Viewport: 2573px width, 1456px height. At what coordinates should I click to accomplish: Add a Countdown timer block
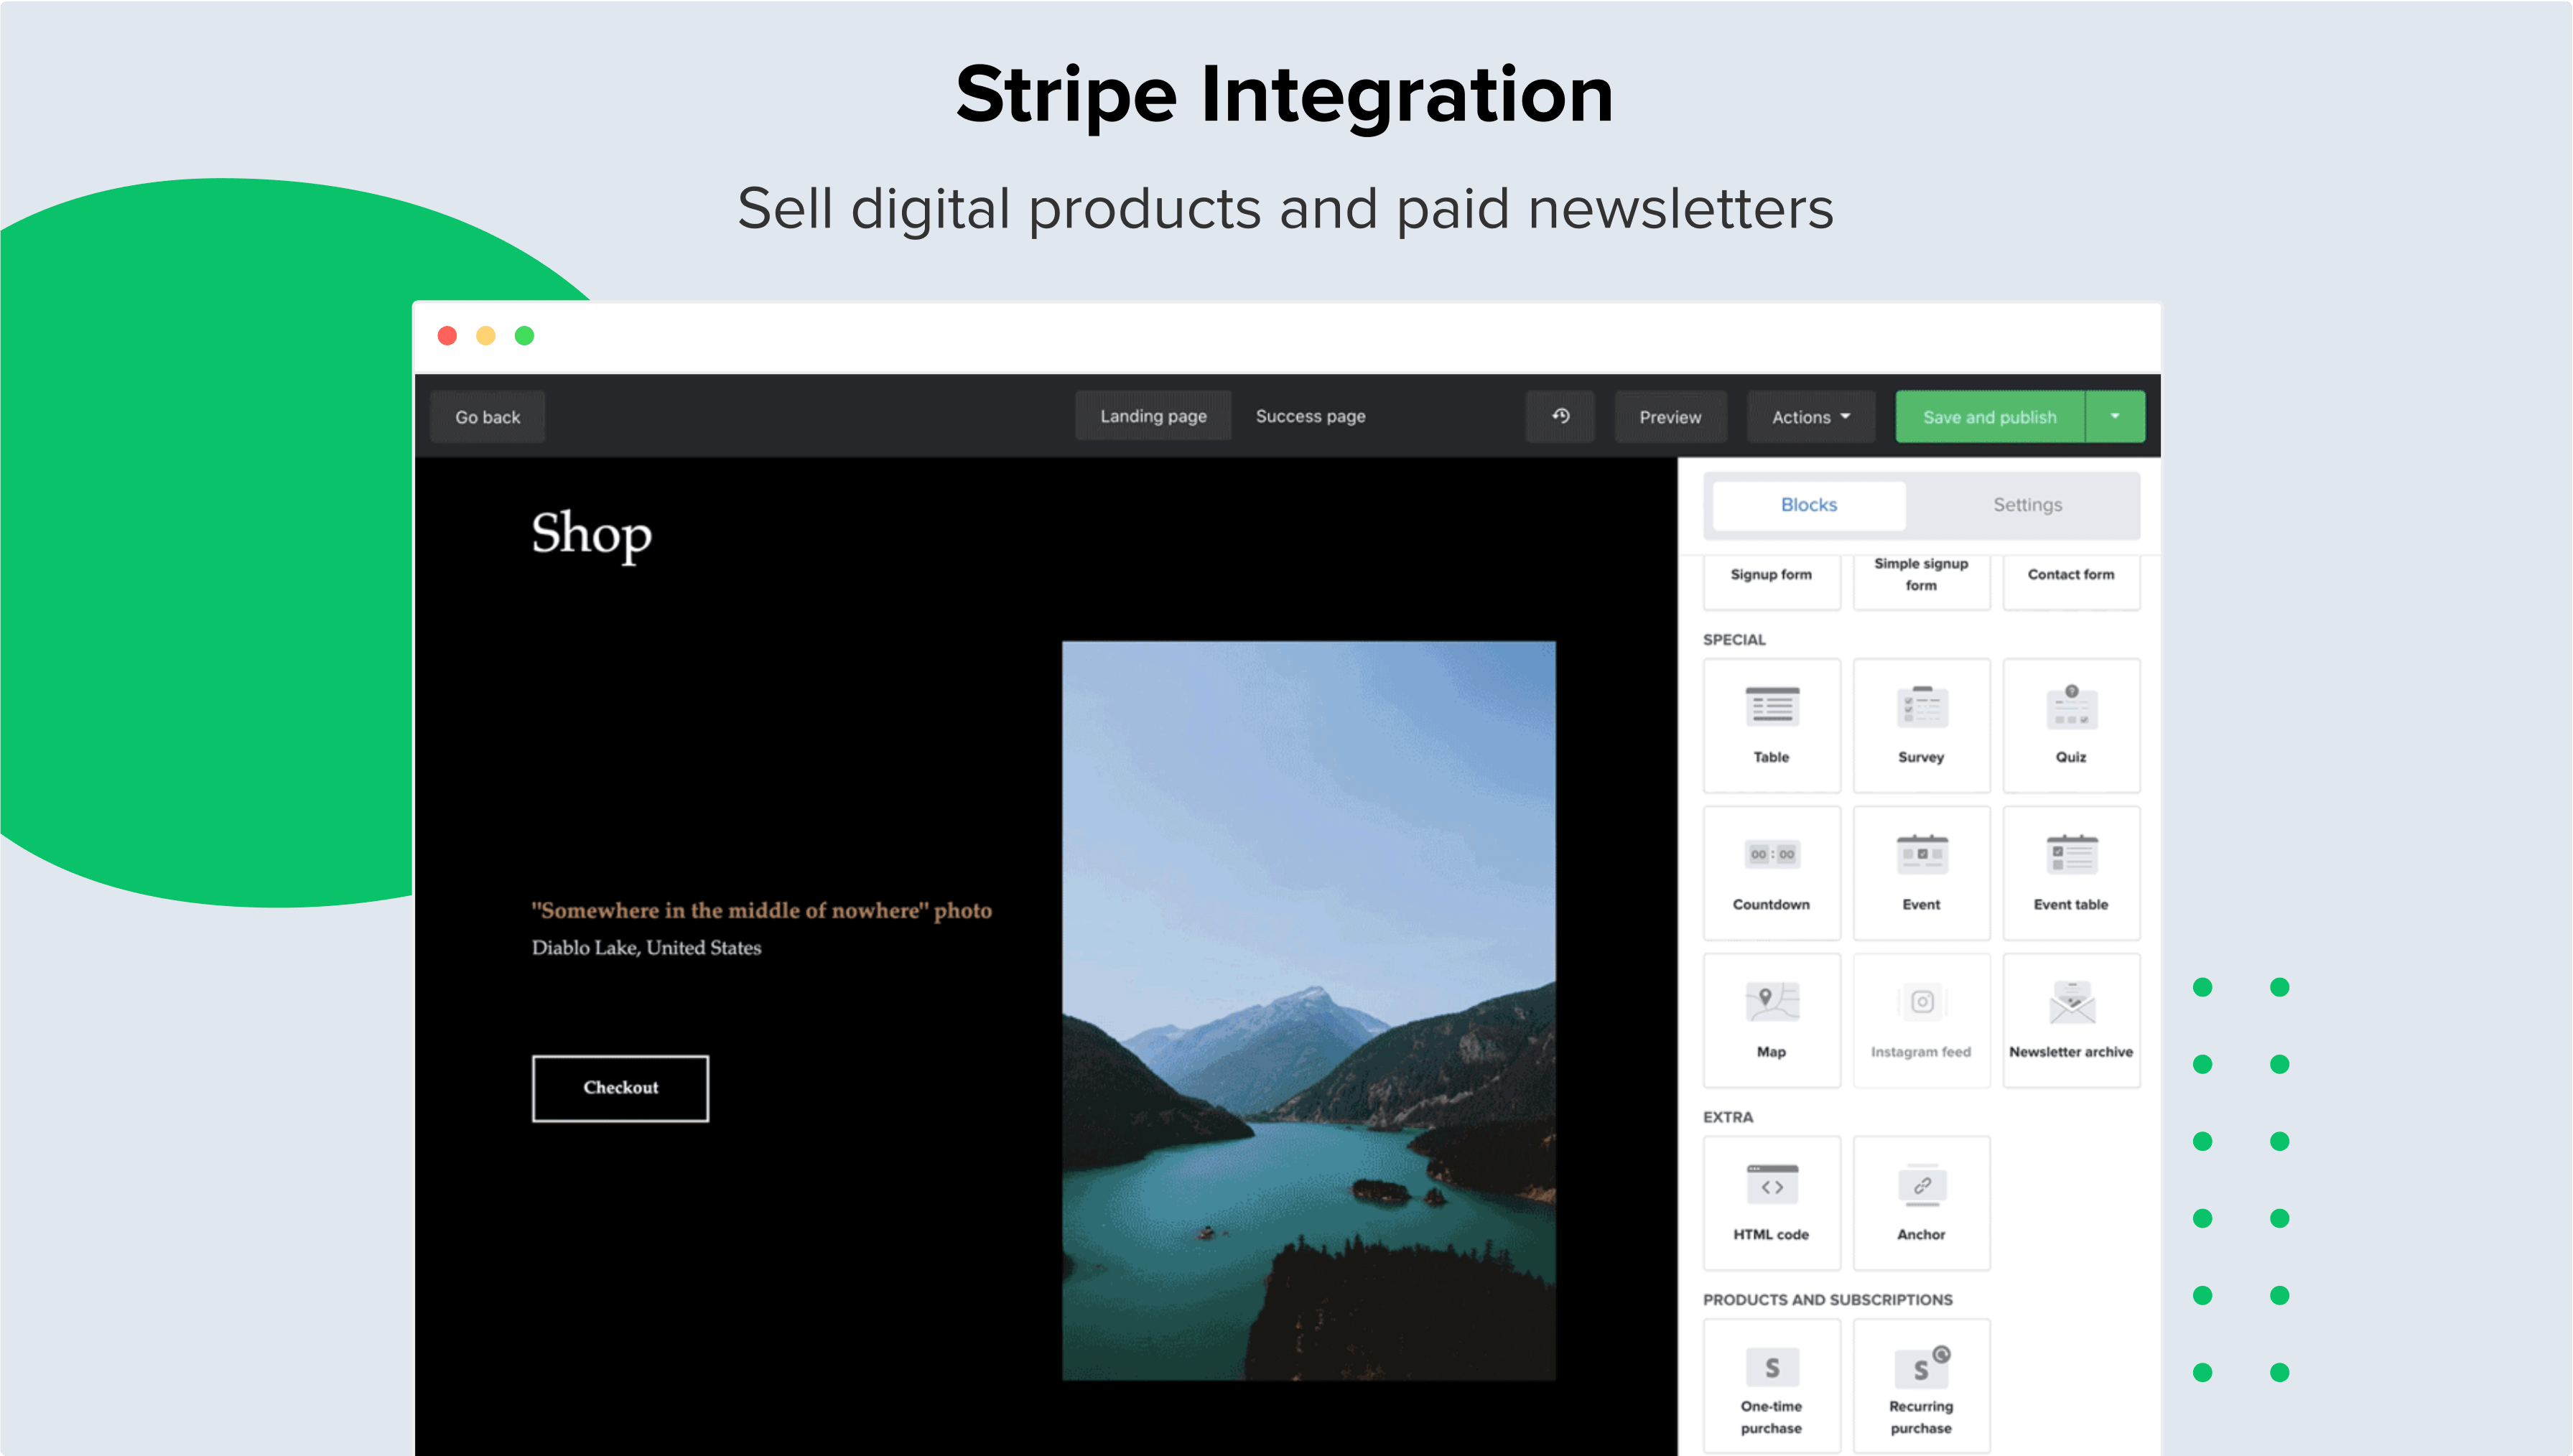1771,872
